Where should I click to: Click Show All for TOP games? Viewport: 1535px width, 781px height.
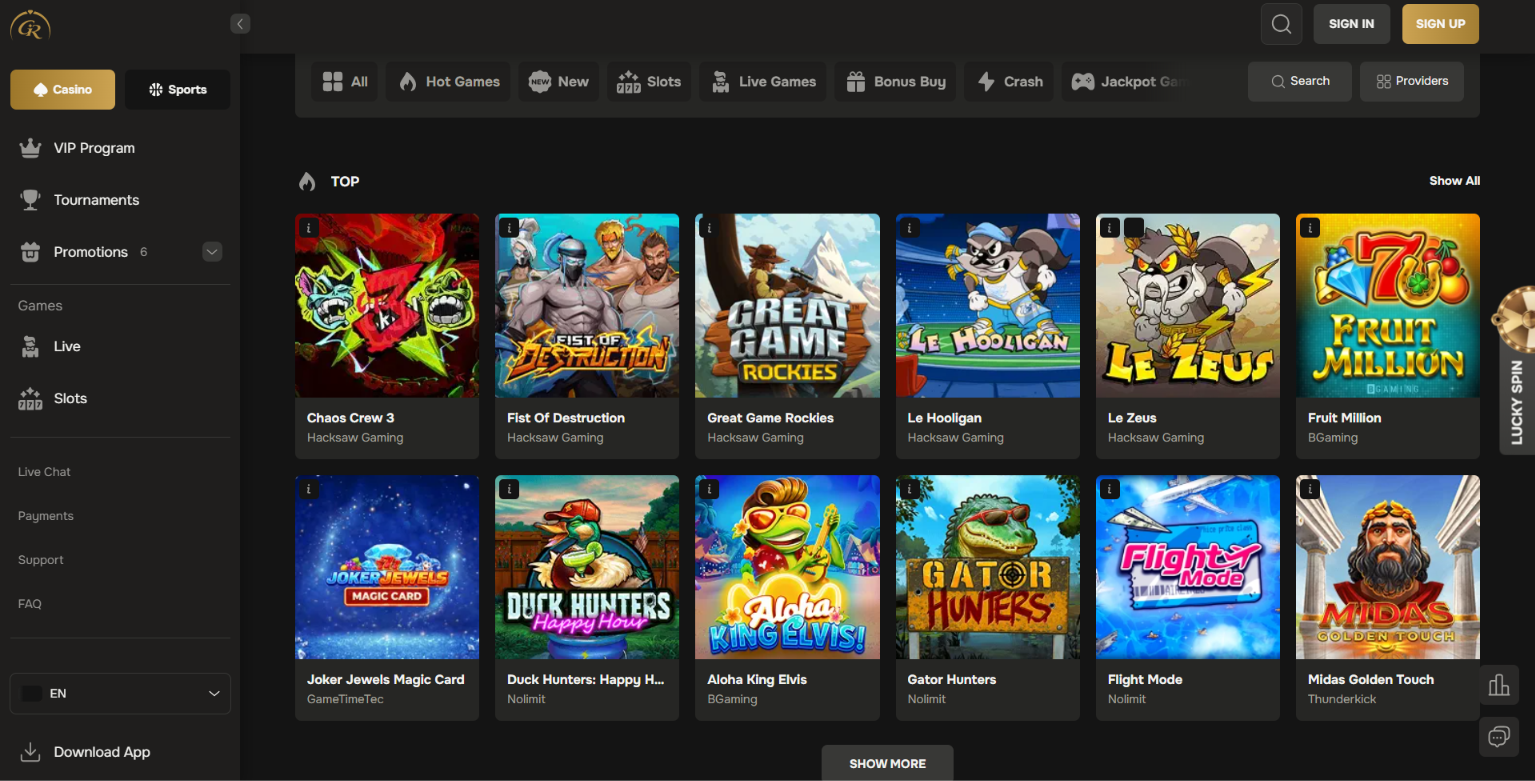point(1454,181)
